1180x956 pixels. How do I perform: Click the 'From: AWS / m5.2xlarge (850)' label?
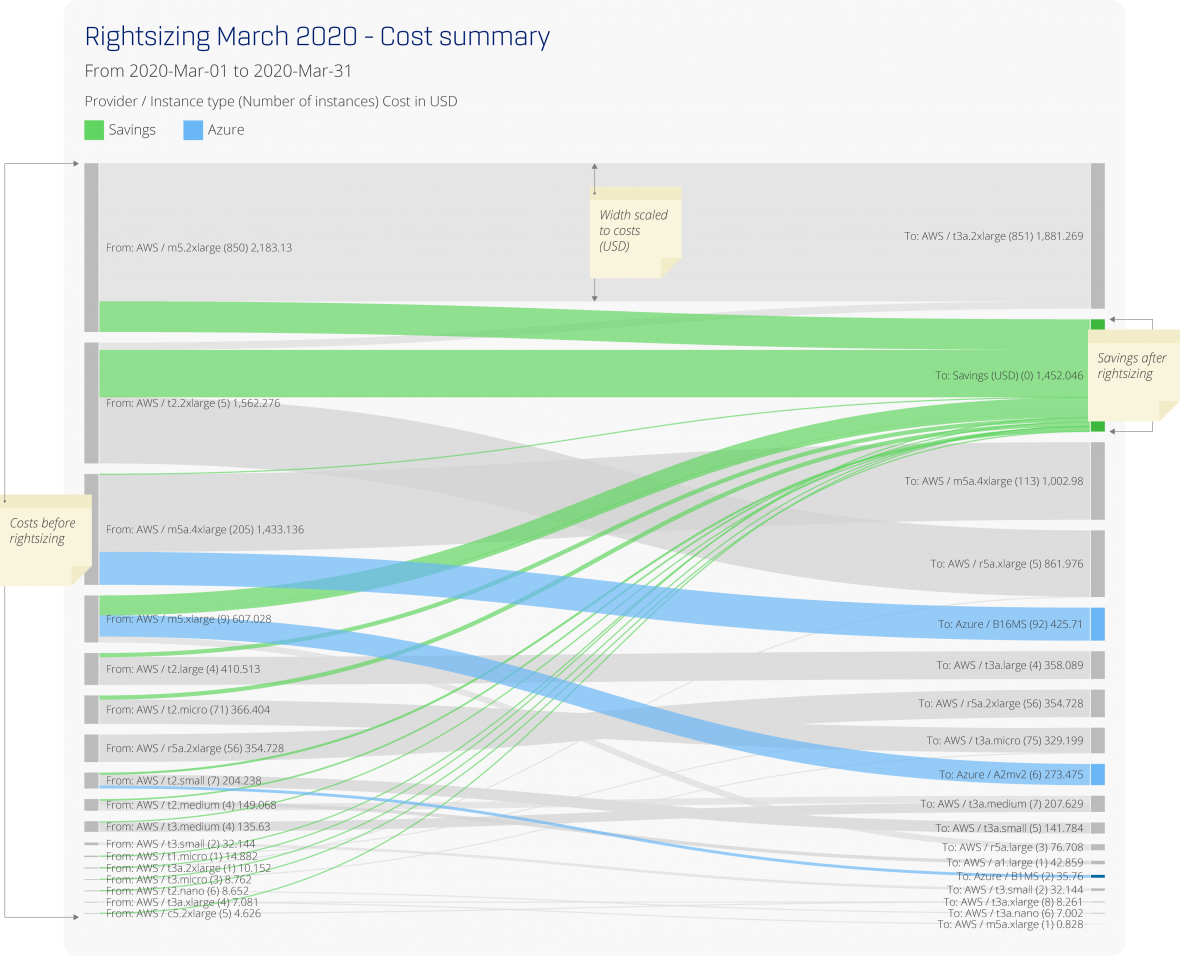[x=198, y=247]
